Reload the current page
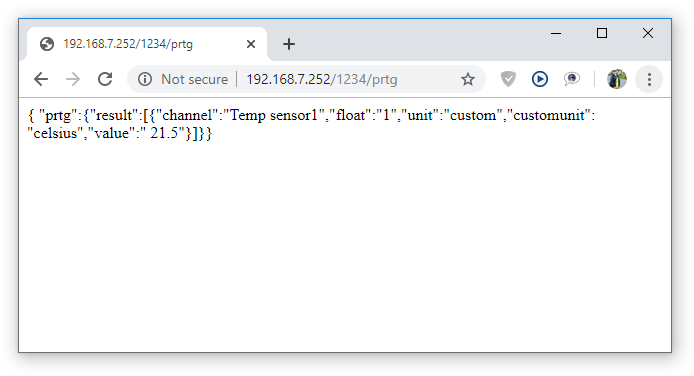This screenshot has height=376, width=694. (x=105, y=79)
